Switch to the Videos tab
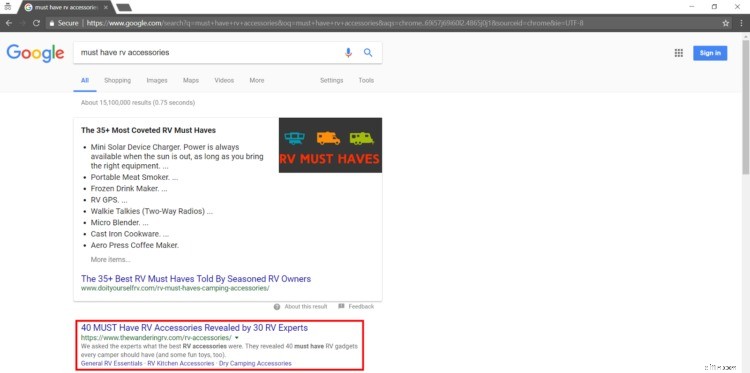This screenshot has height=373, width=750. pyautogui.click(x=224, y=80)
